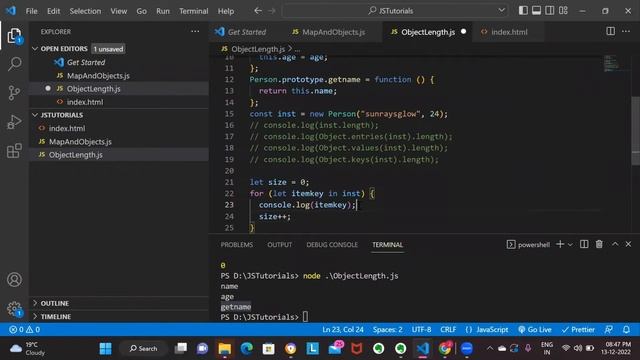The height and width of the screenshot is (360, 640).
Task: Close the terminal panel
Action: coord(628,244)
